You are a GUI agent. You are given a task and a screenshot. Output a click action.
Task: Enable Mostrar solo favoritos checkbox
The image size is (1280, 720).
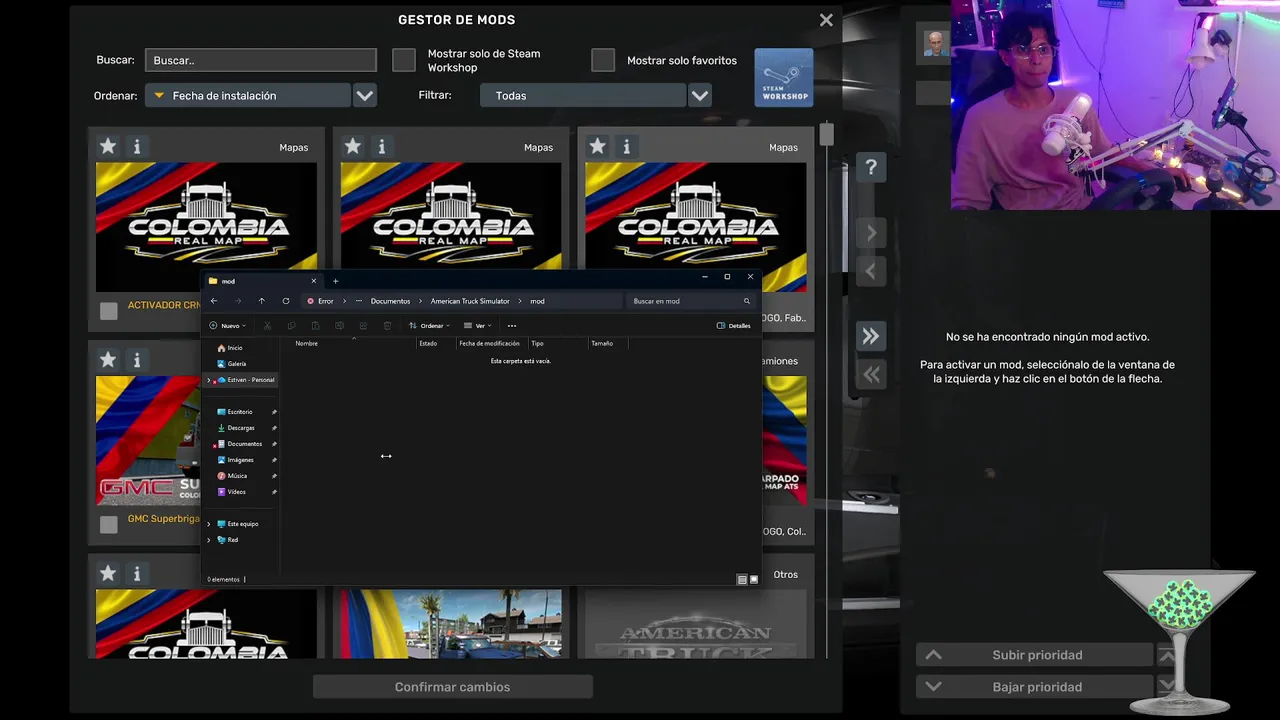603,60
